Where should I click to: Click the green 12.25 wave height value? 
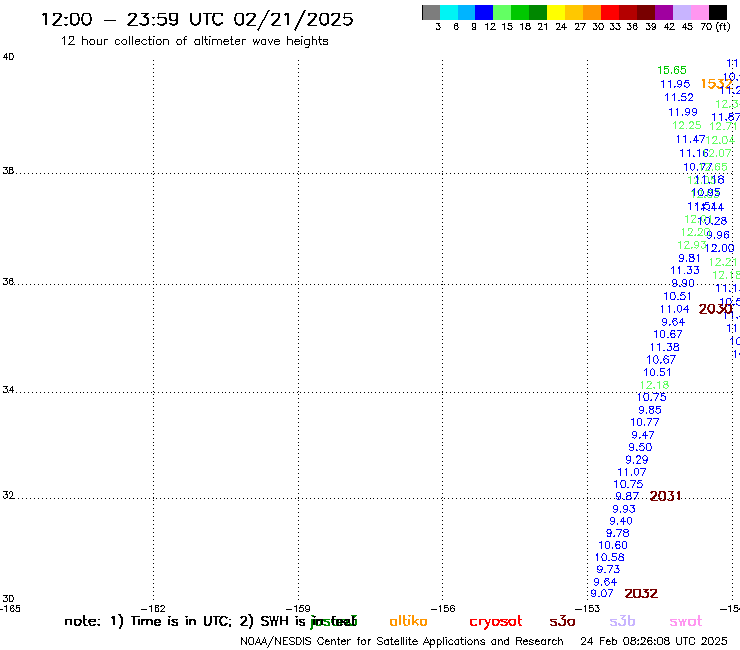pos(686,125)
